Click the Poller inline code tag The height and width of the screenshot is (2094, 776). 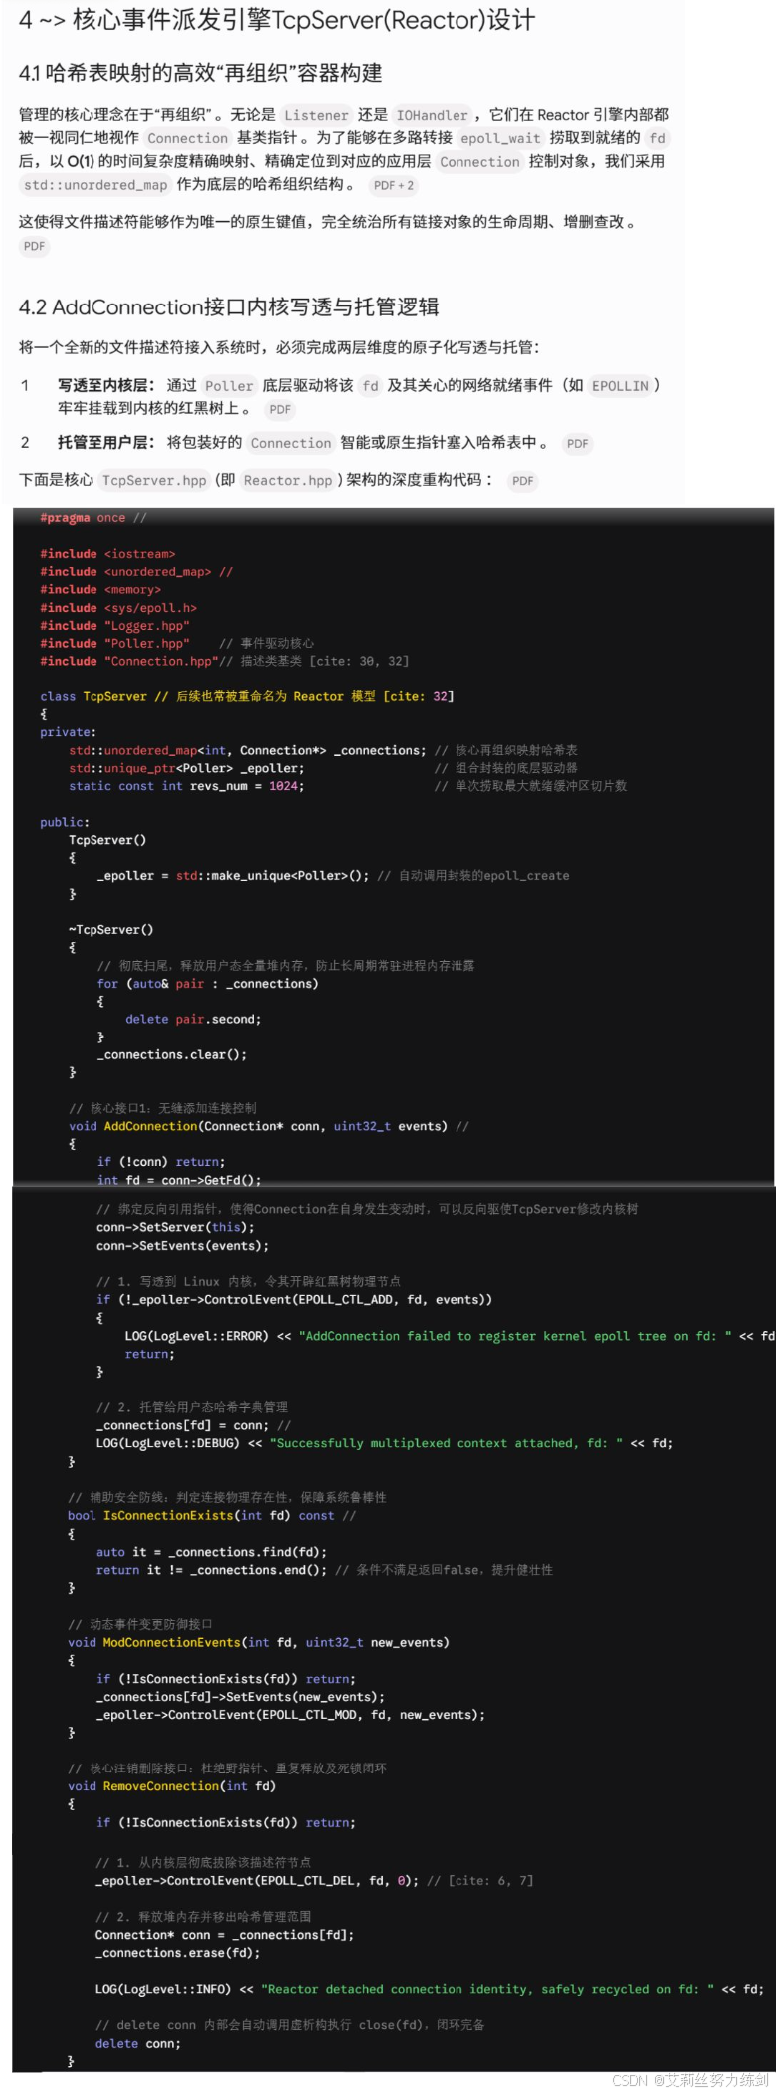(229, 386)
